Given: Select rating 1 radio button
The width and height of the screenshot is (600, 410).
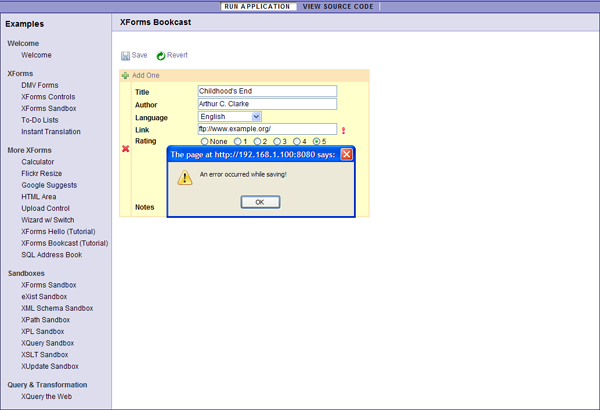Looking at the screenshot, I should [237, 142].
